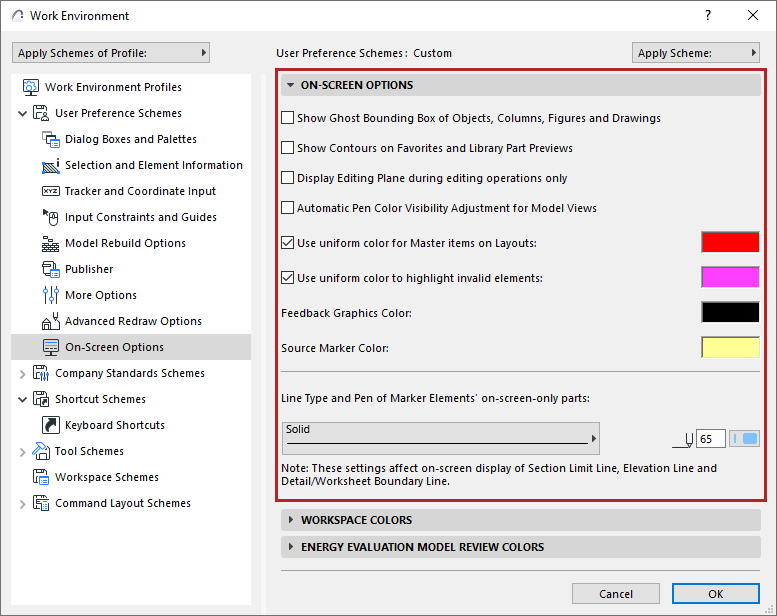This screenshot has width=777, height=616.
Task: Click the Model Rebuild Options icon
Action: pos(51,243)
